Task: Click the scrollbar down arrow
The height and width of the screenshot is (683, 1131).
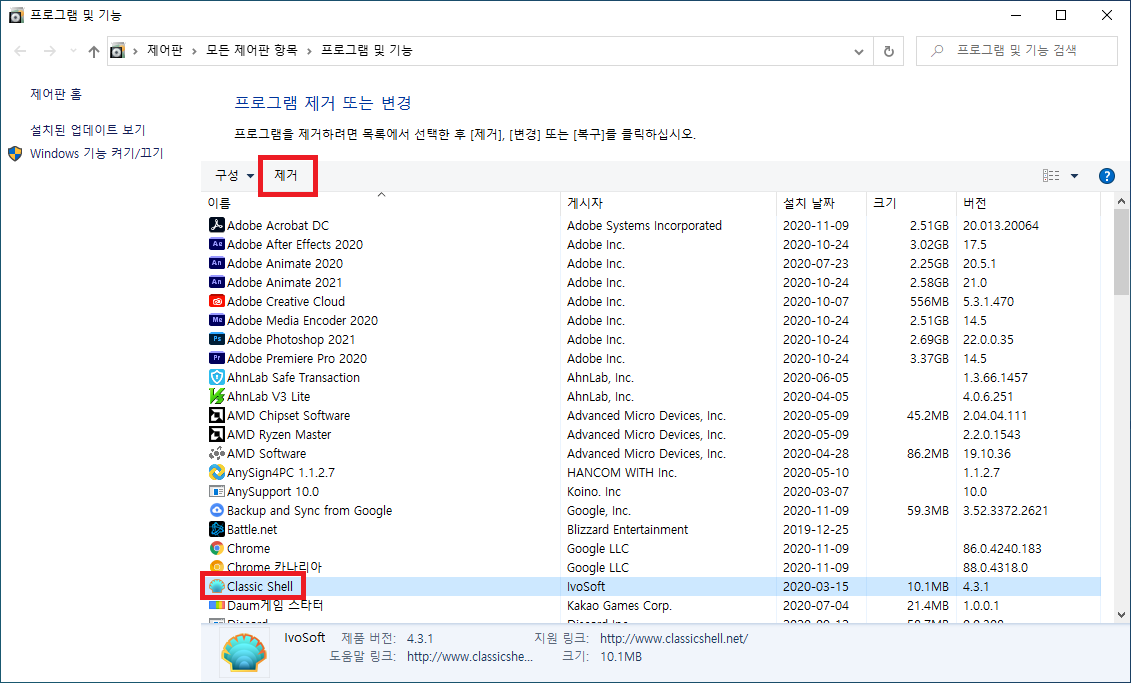Action: coord(1121,615)
